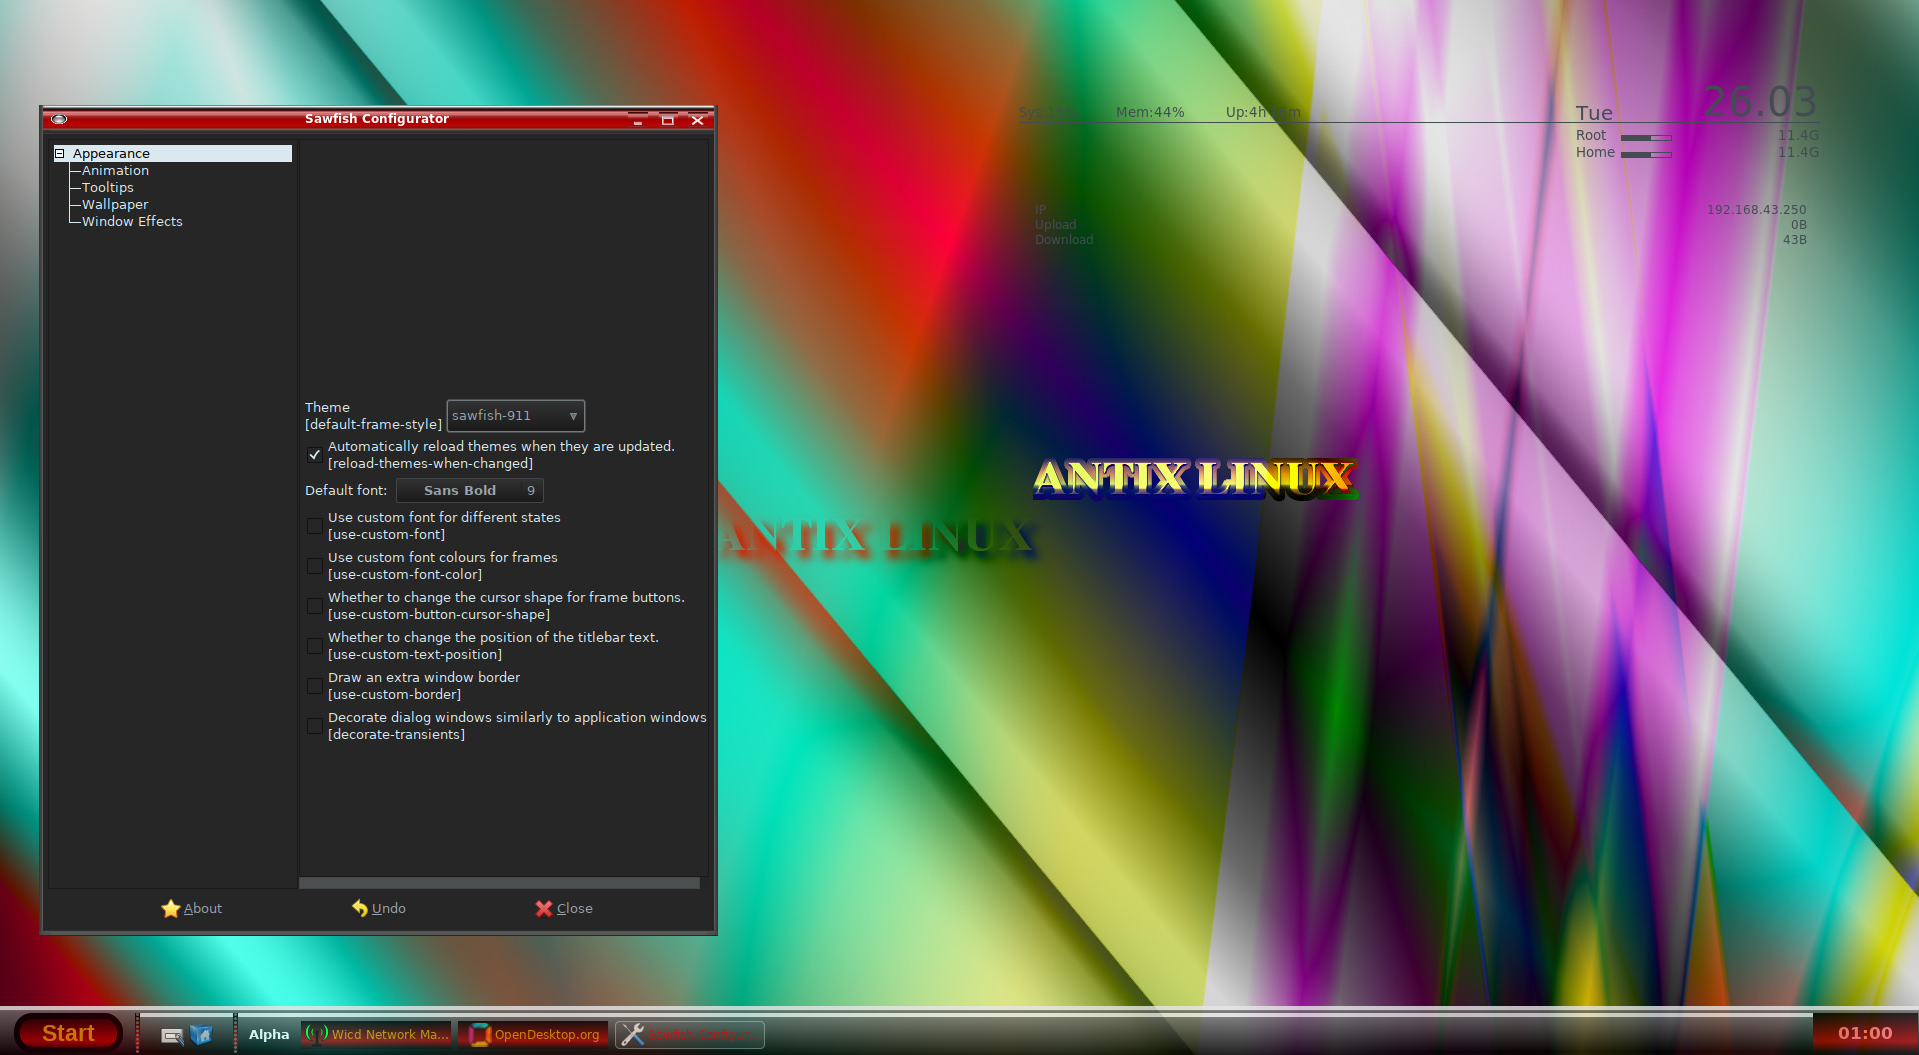The image size is (1919, 1055).
Task: Uncheck automatically reload themes when updated
Action: [x=314, y=454]
